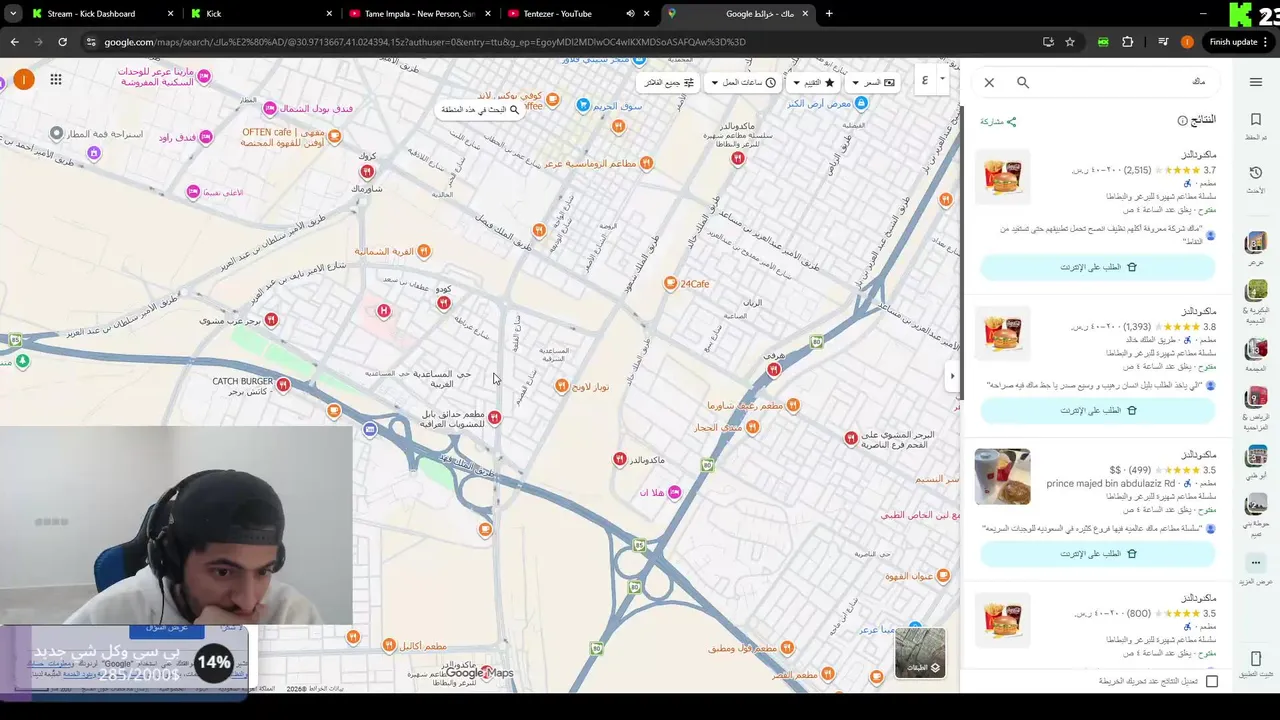Select the هرفي restaurant pin
The image size is (1280, 720).
point(773,370)
